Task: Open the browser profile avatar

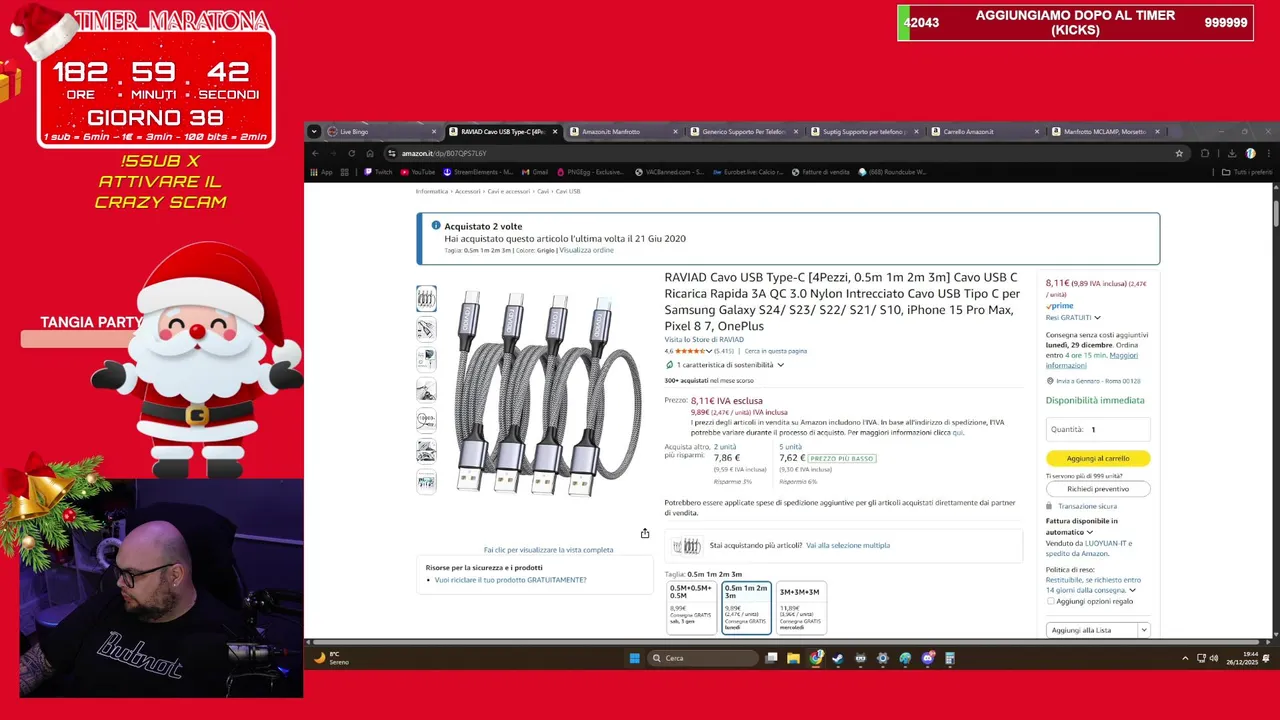Action: [x=1250, y=153]
